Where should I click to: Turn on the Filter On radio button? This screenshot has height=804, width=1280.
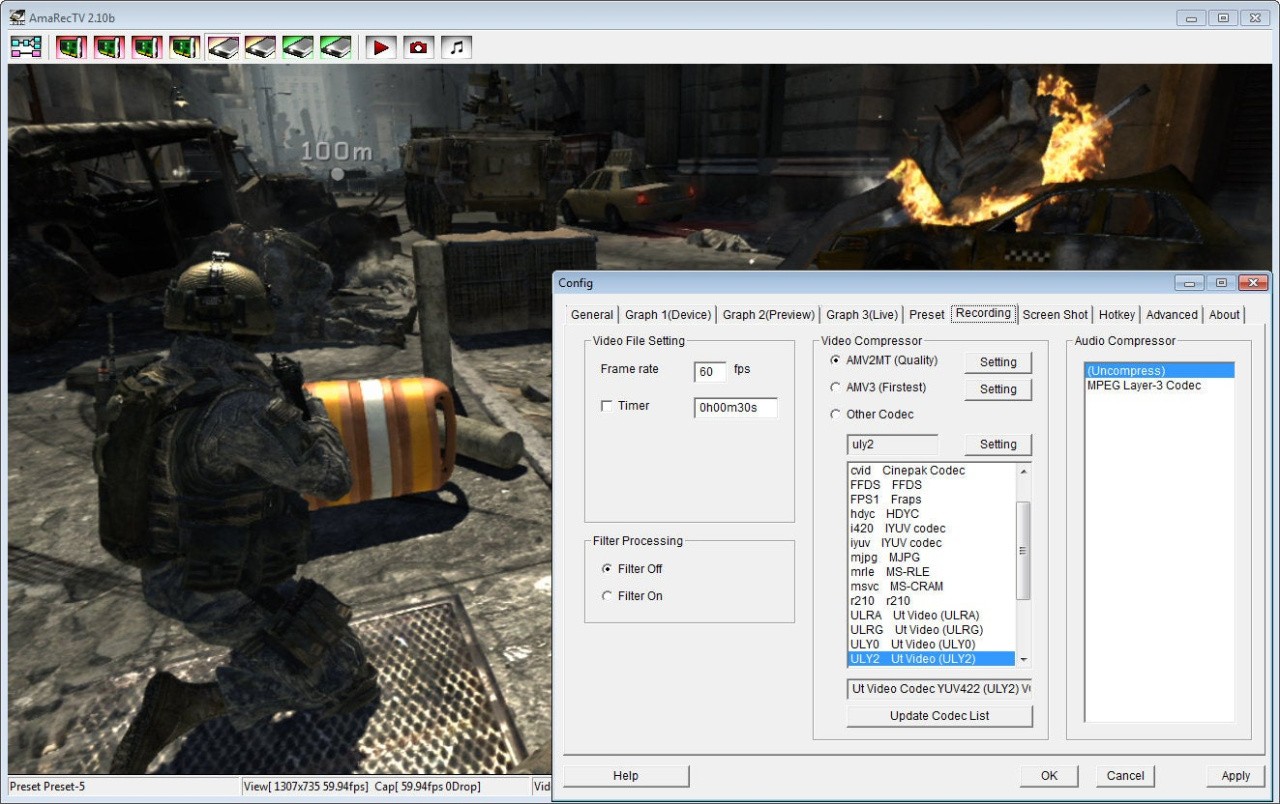(x=607, y=596)
